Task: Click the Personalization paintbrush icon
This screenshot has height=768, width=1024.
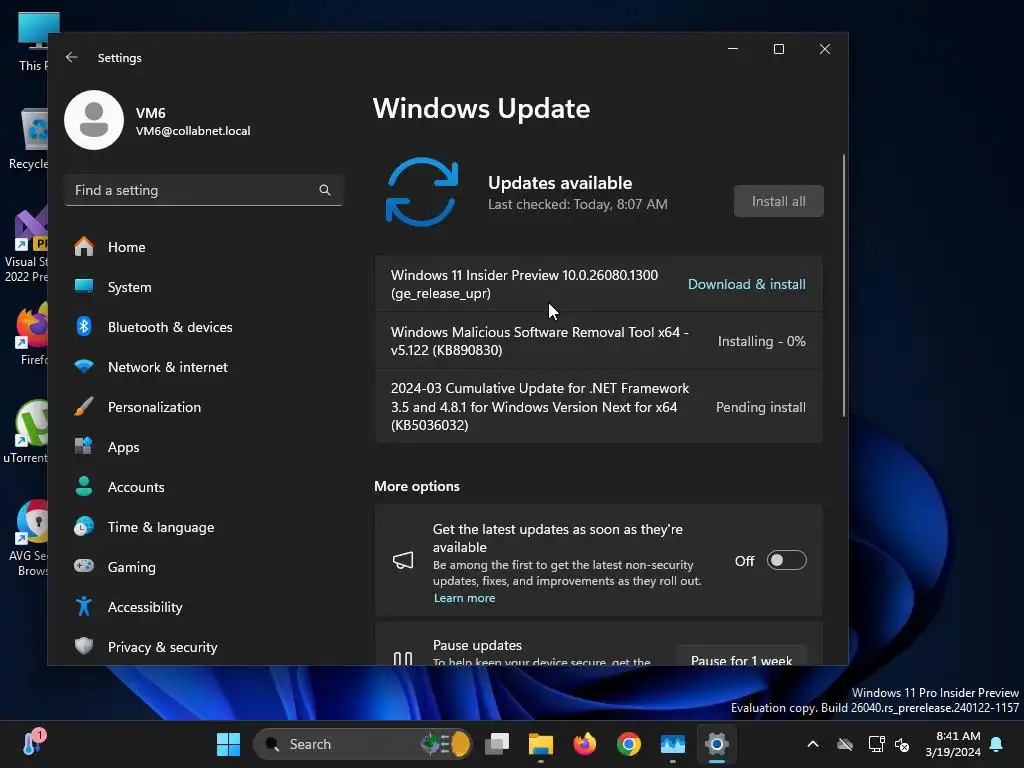Action: (84, 407)
